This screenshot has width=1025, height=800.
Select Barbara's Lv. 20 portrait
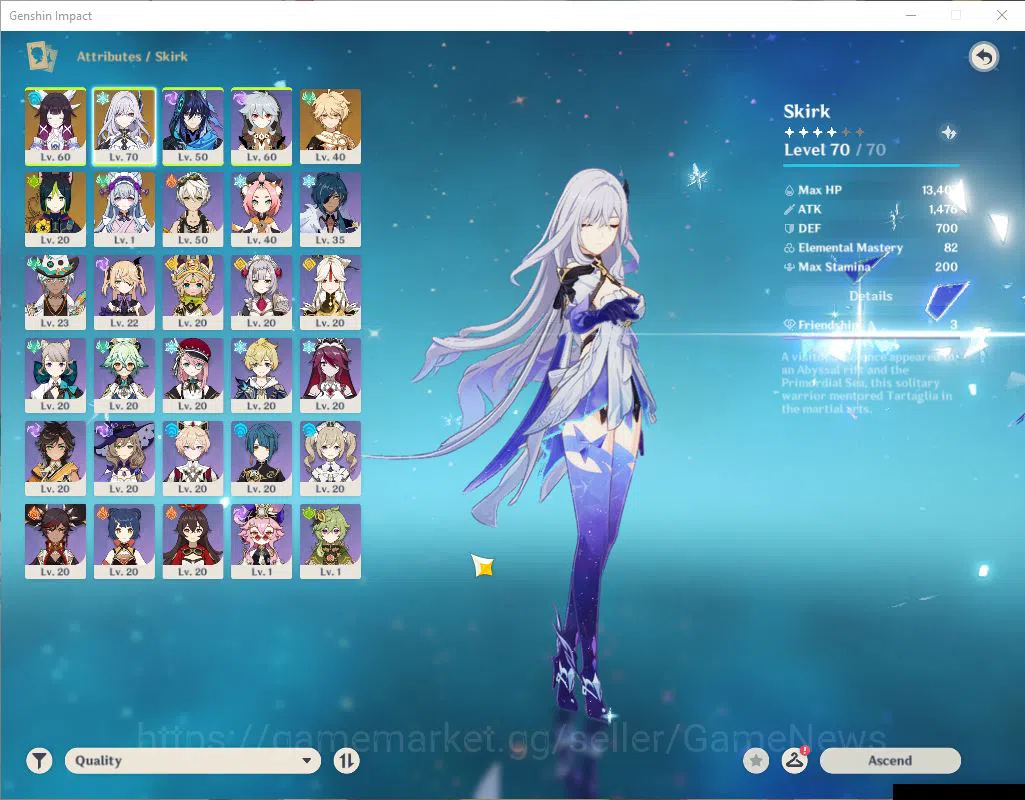click(330, 458)
